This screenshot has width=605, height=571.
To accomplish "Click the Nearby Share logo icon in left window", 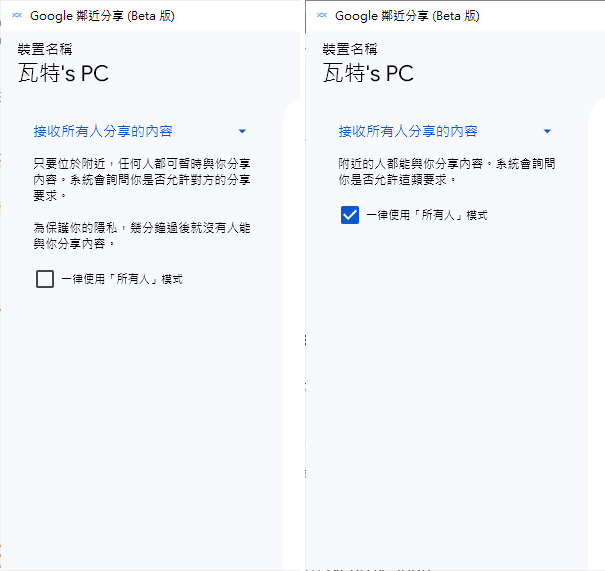I will click(17, 15).
